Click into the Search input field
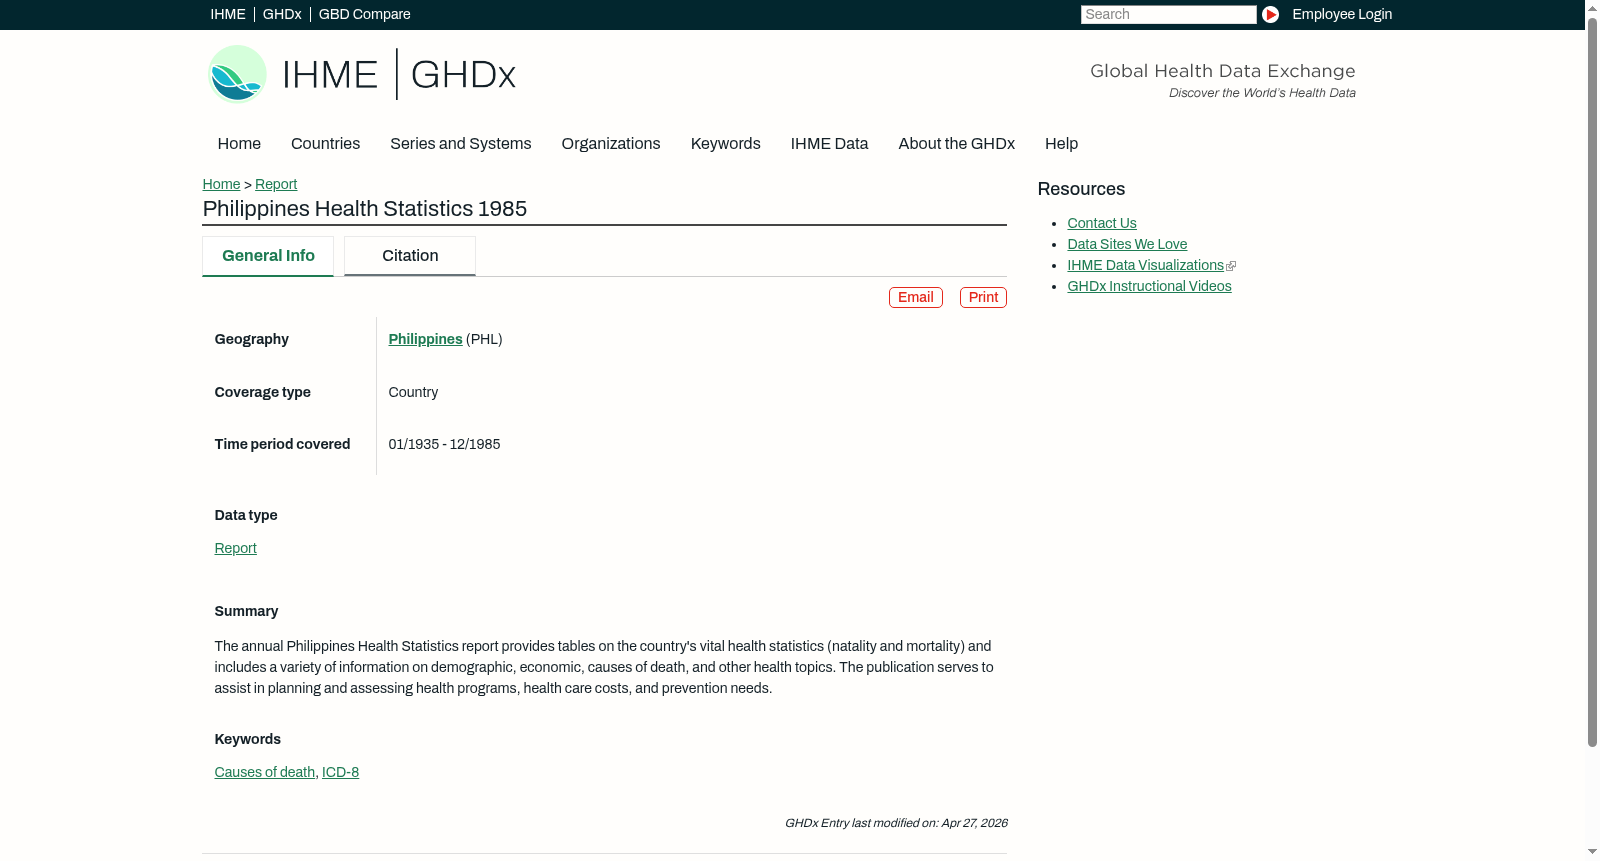 [x=1168, y=14]
